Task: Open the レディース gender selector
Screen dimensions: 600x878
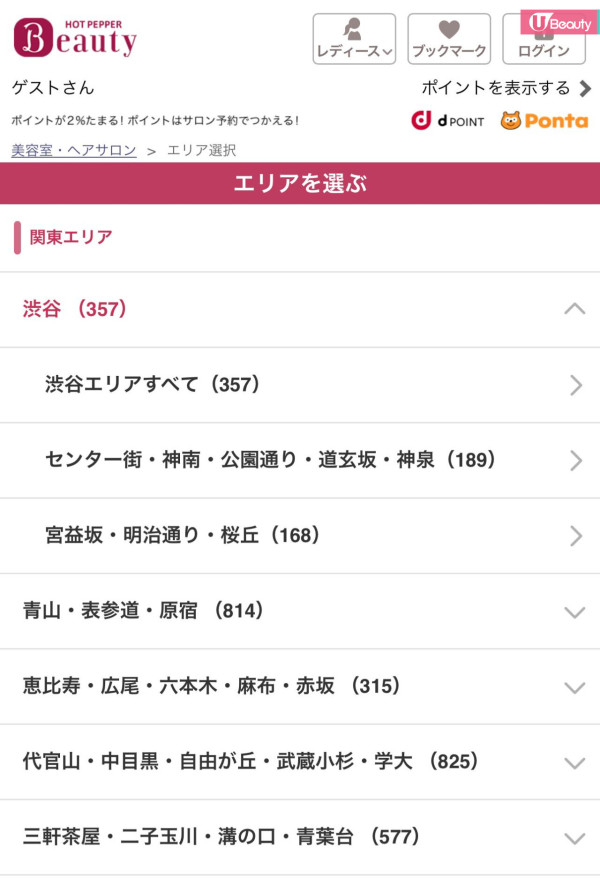Action: (354, 39)
